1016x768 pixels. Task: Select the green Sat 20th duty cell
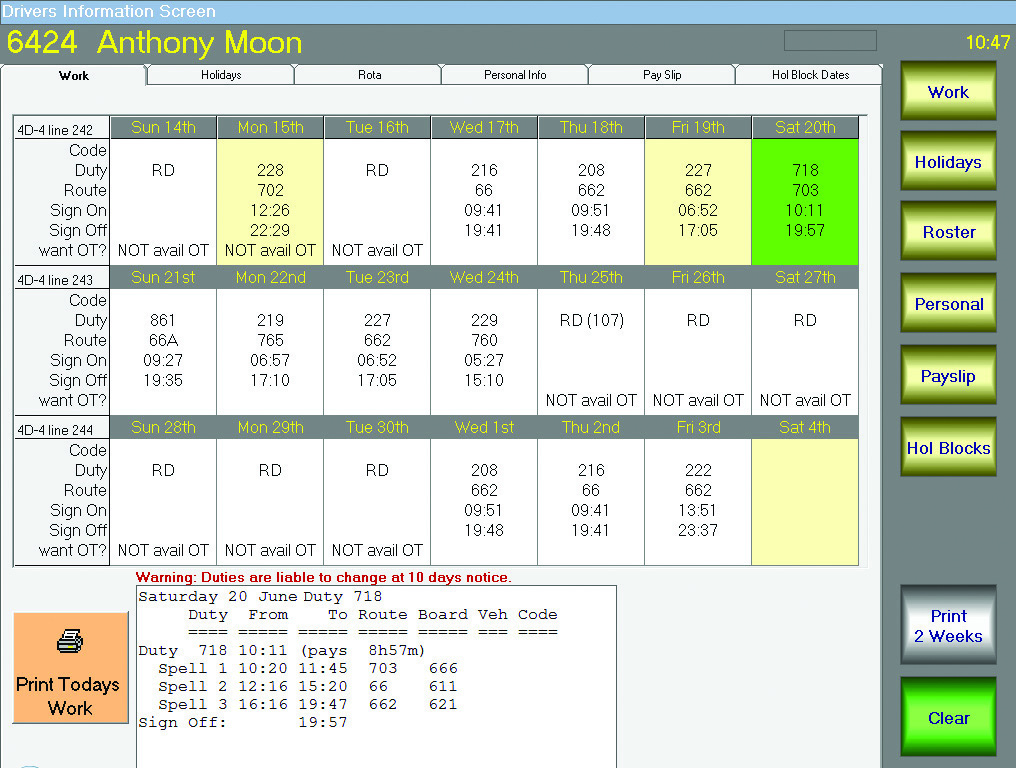pos(805,200)
